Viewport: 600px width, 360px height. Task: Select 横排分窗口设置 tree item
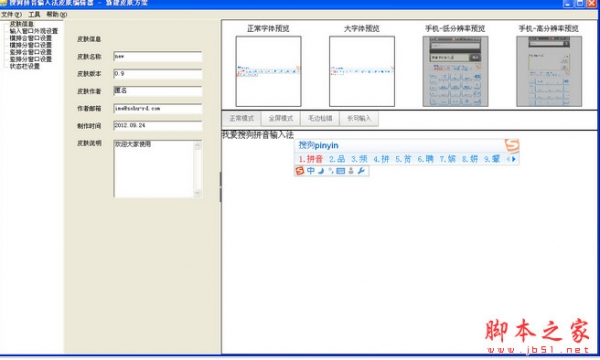coord(31,45)
